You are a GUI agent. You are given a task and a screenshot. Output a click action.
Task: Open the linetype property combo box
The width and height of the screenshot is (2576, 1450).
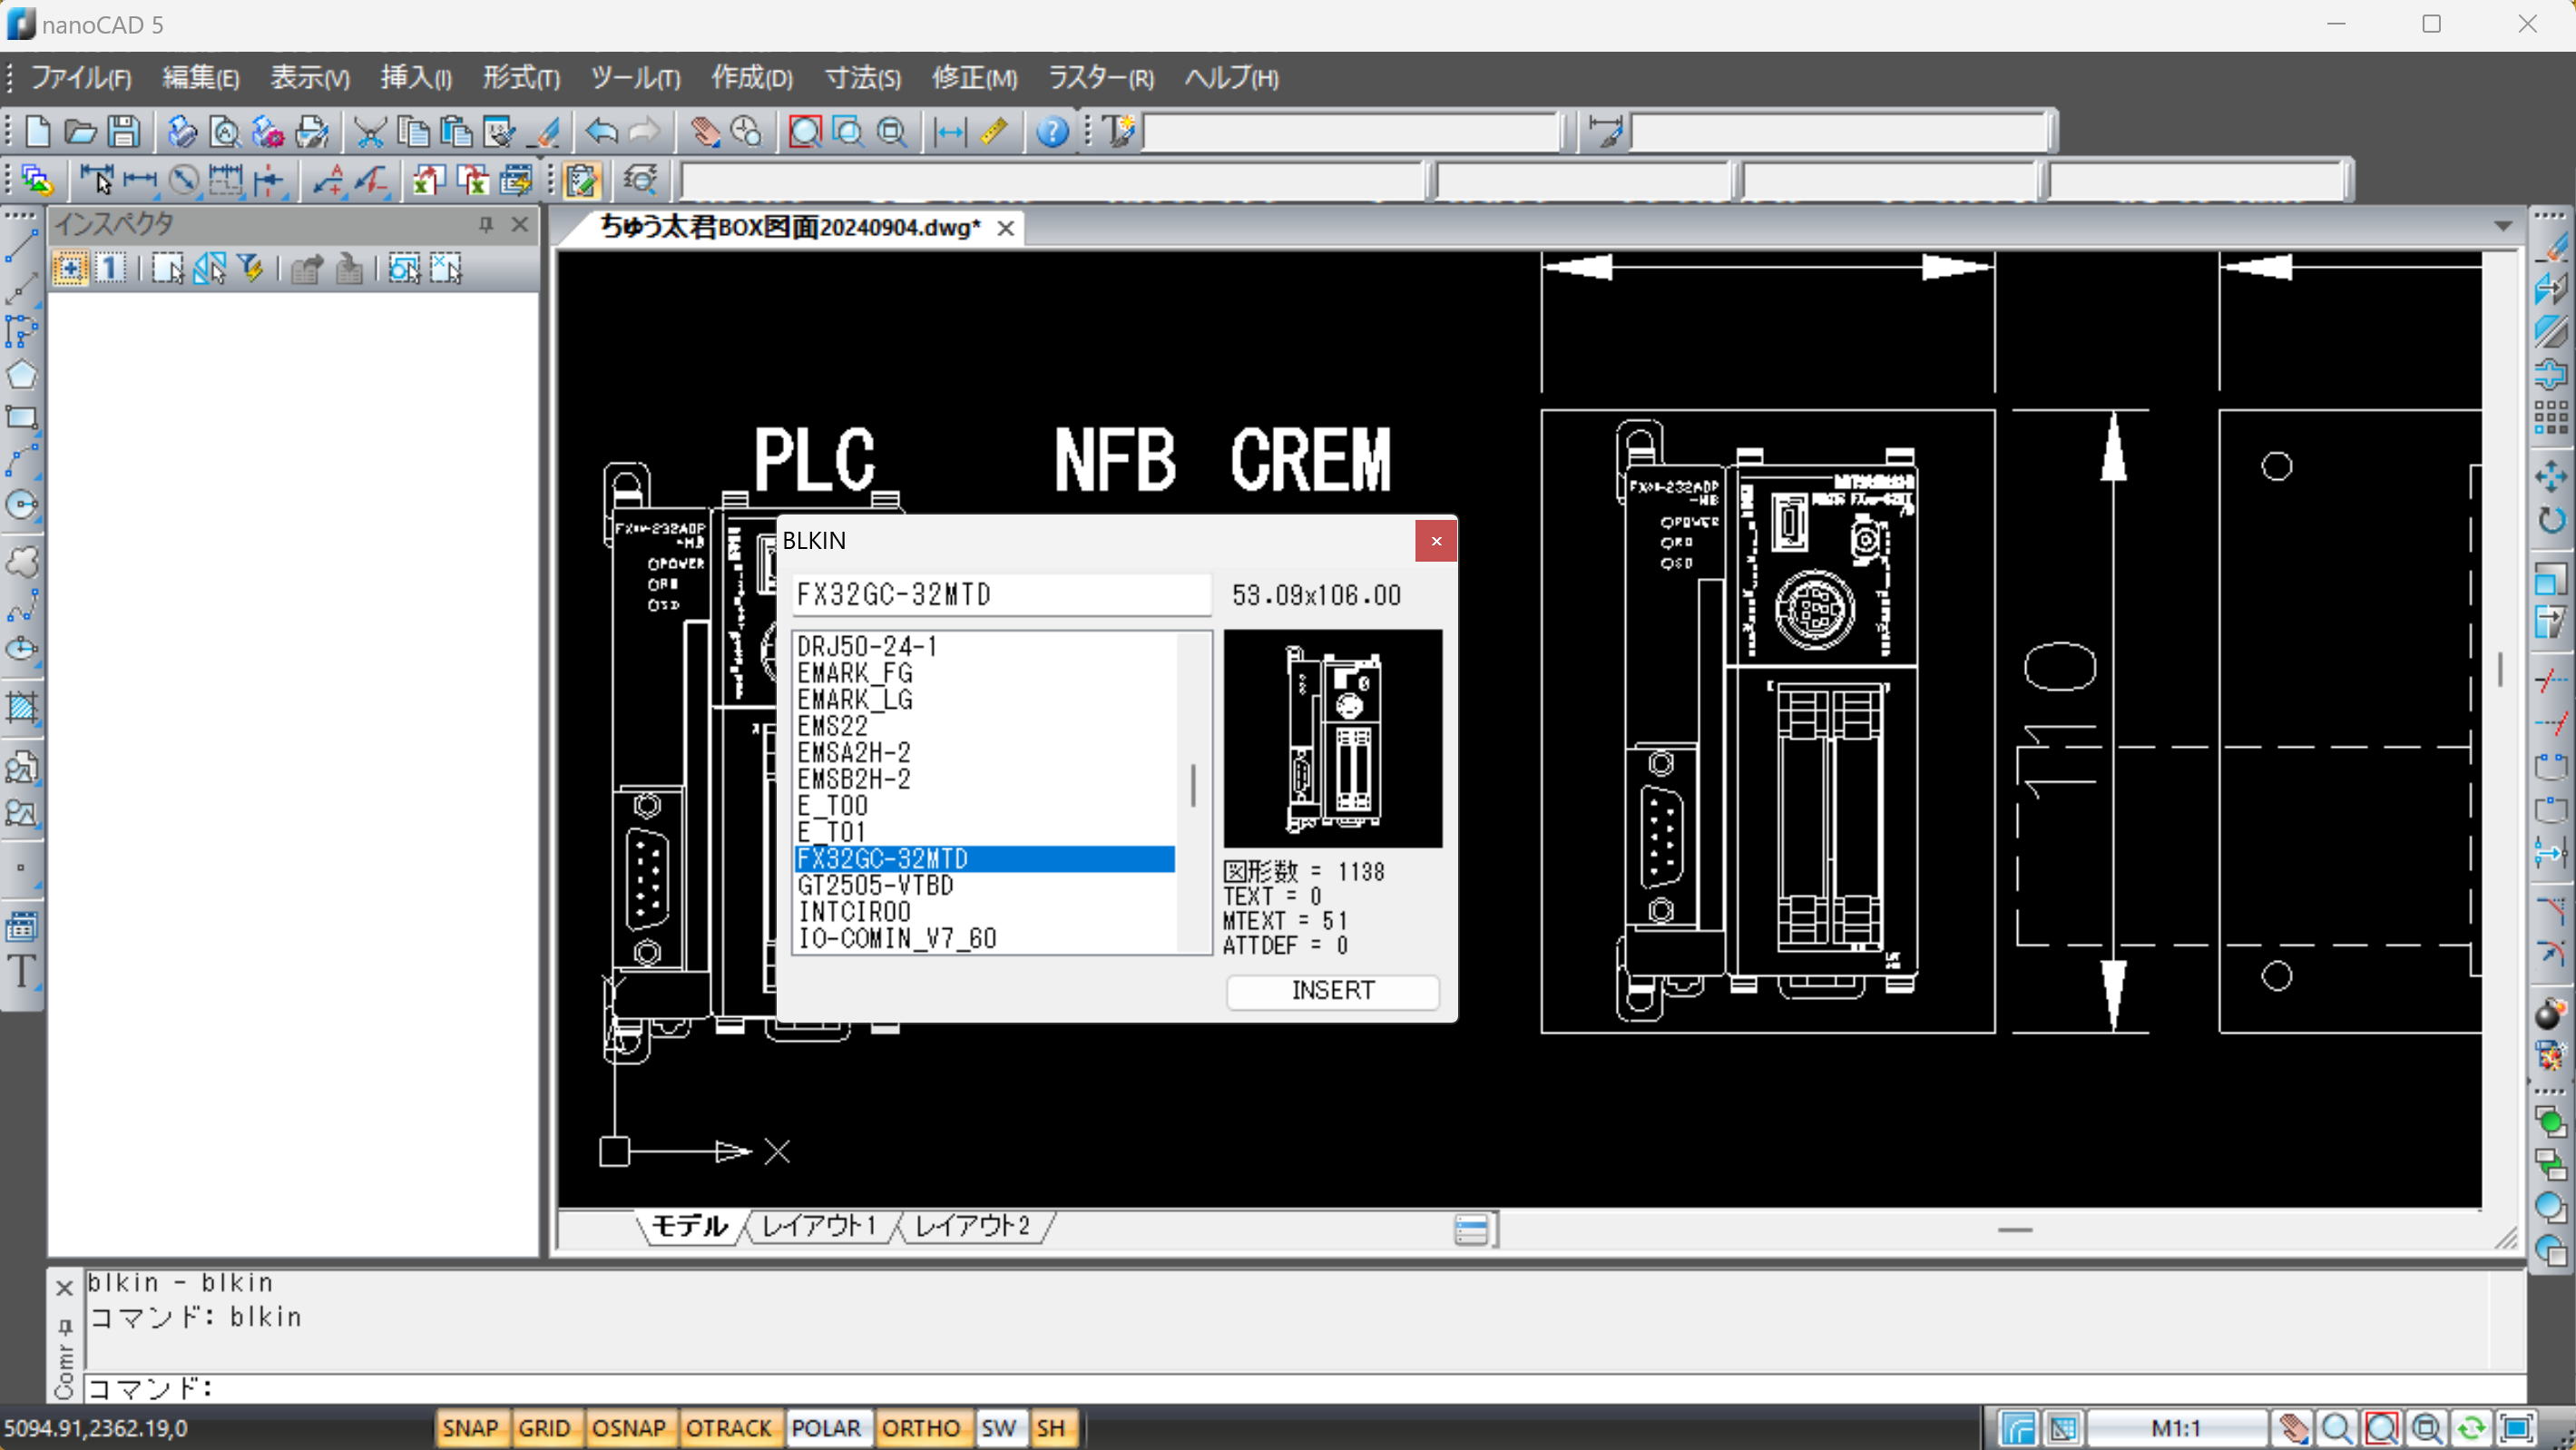tap(1891, 181)
